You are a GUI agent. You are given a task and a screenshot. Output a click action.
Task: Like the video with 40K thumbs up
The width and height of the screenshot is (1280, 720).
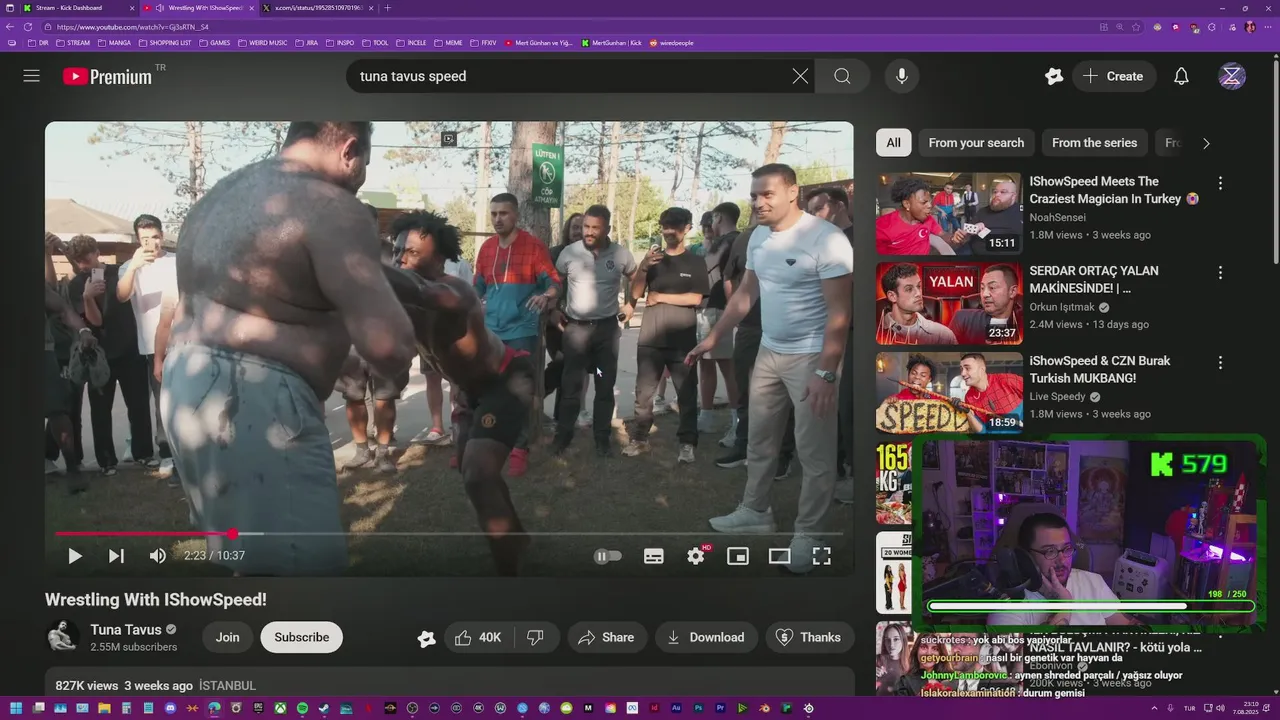click(478, 637)
